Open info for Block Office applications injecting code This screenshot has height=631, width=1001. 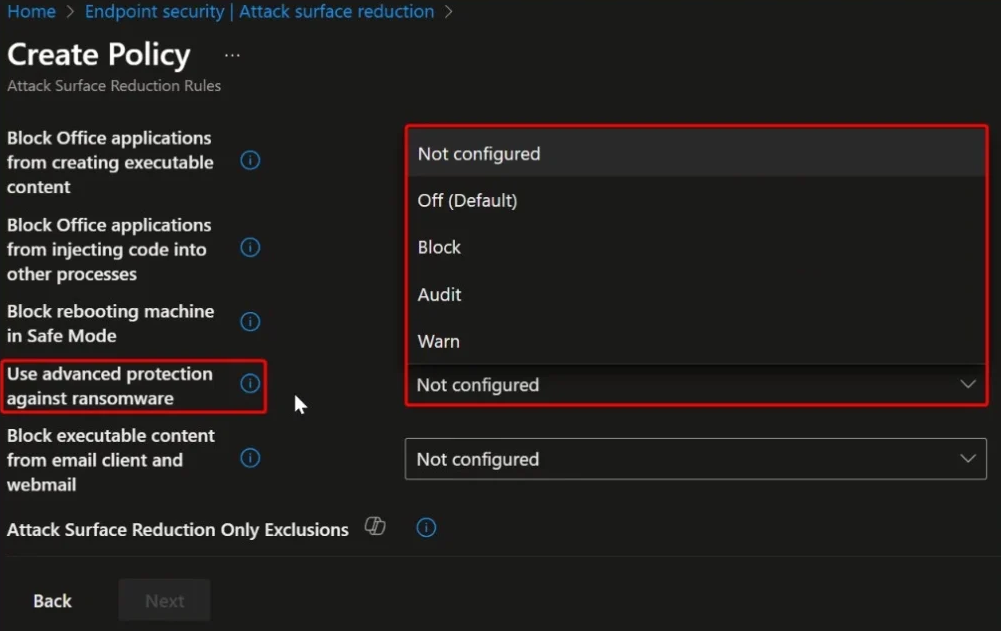coord(250,247)
